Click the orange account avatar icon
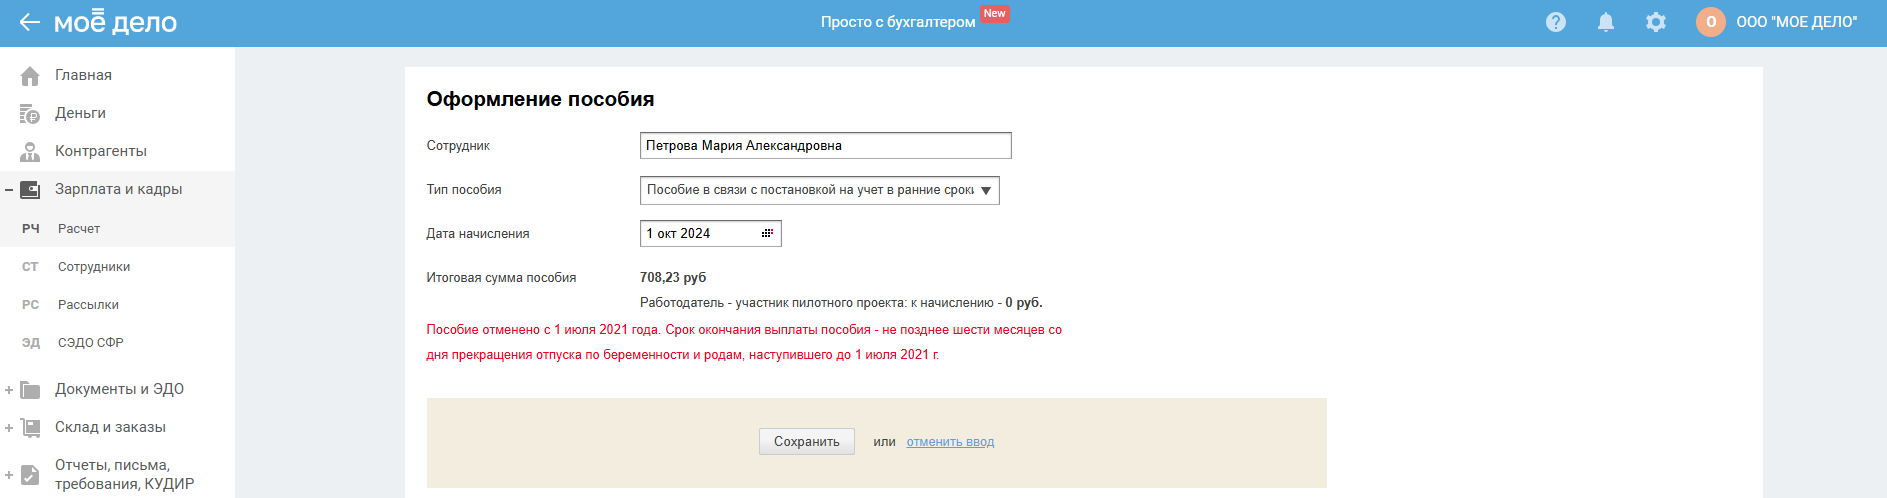1887x498 pixels. pyautogui.click(x=1711, y=22)
